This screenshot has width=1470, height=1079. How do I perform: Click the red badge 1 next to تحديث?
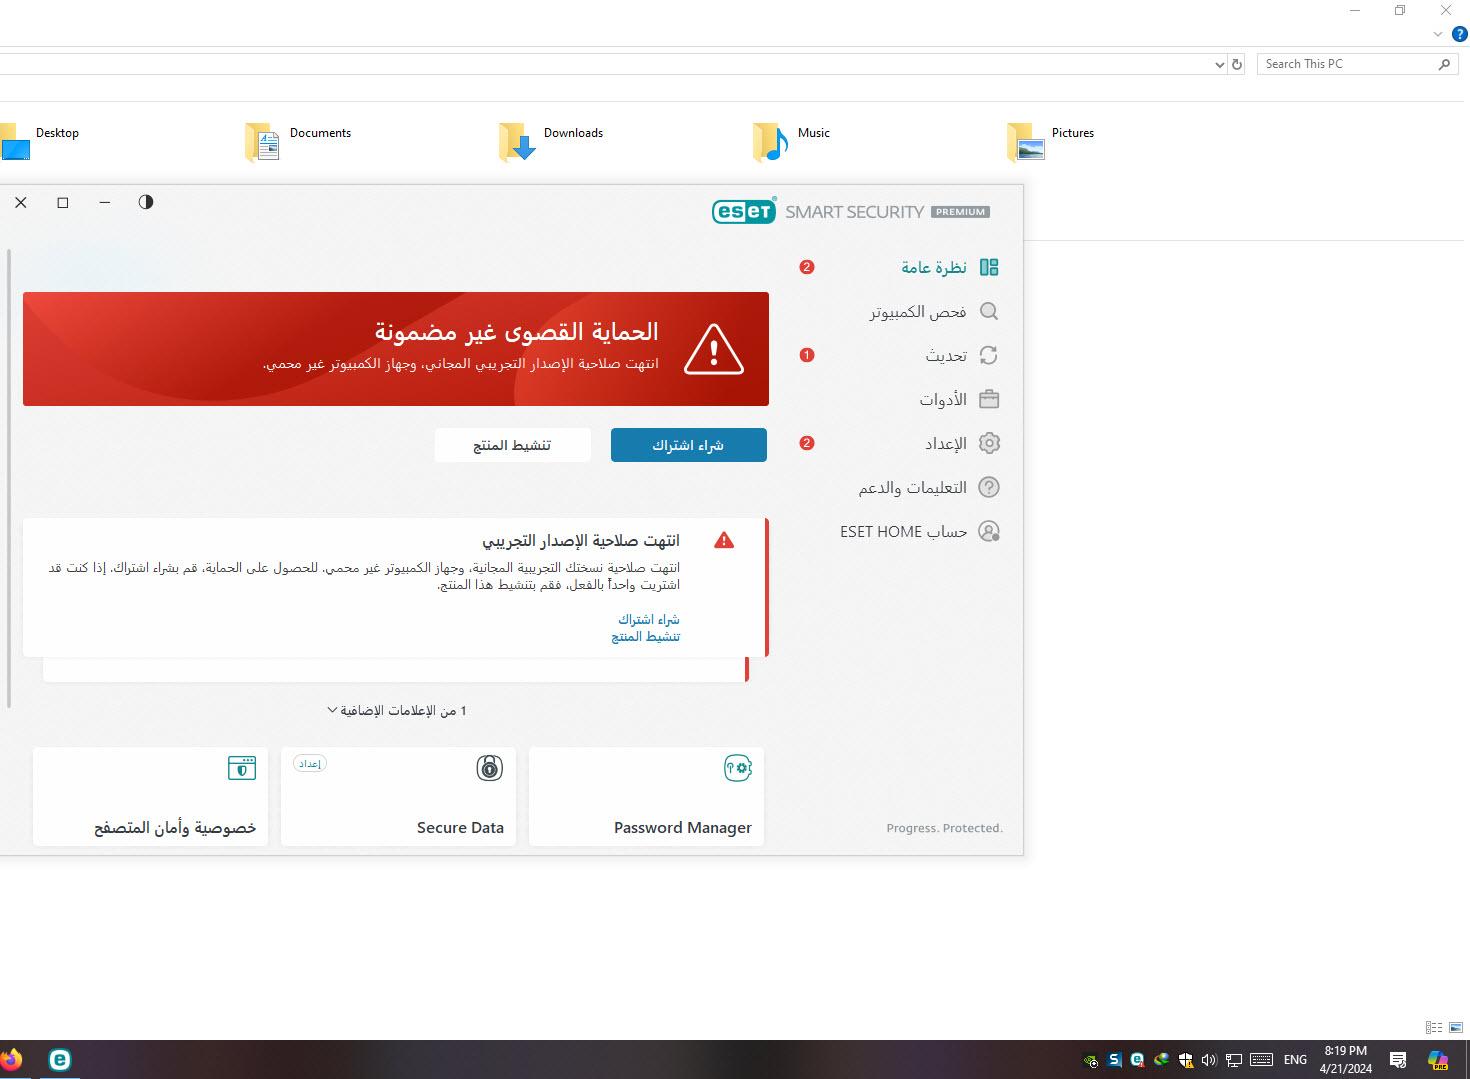[807, 355]
